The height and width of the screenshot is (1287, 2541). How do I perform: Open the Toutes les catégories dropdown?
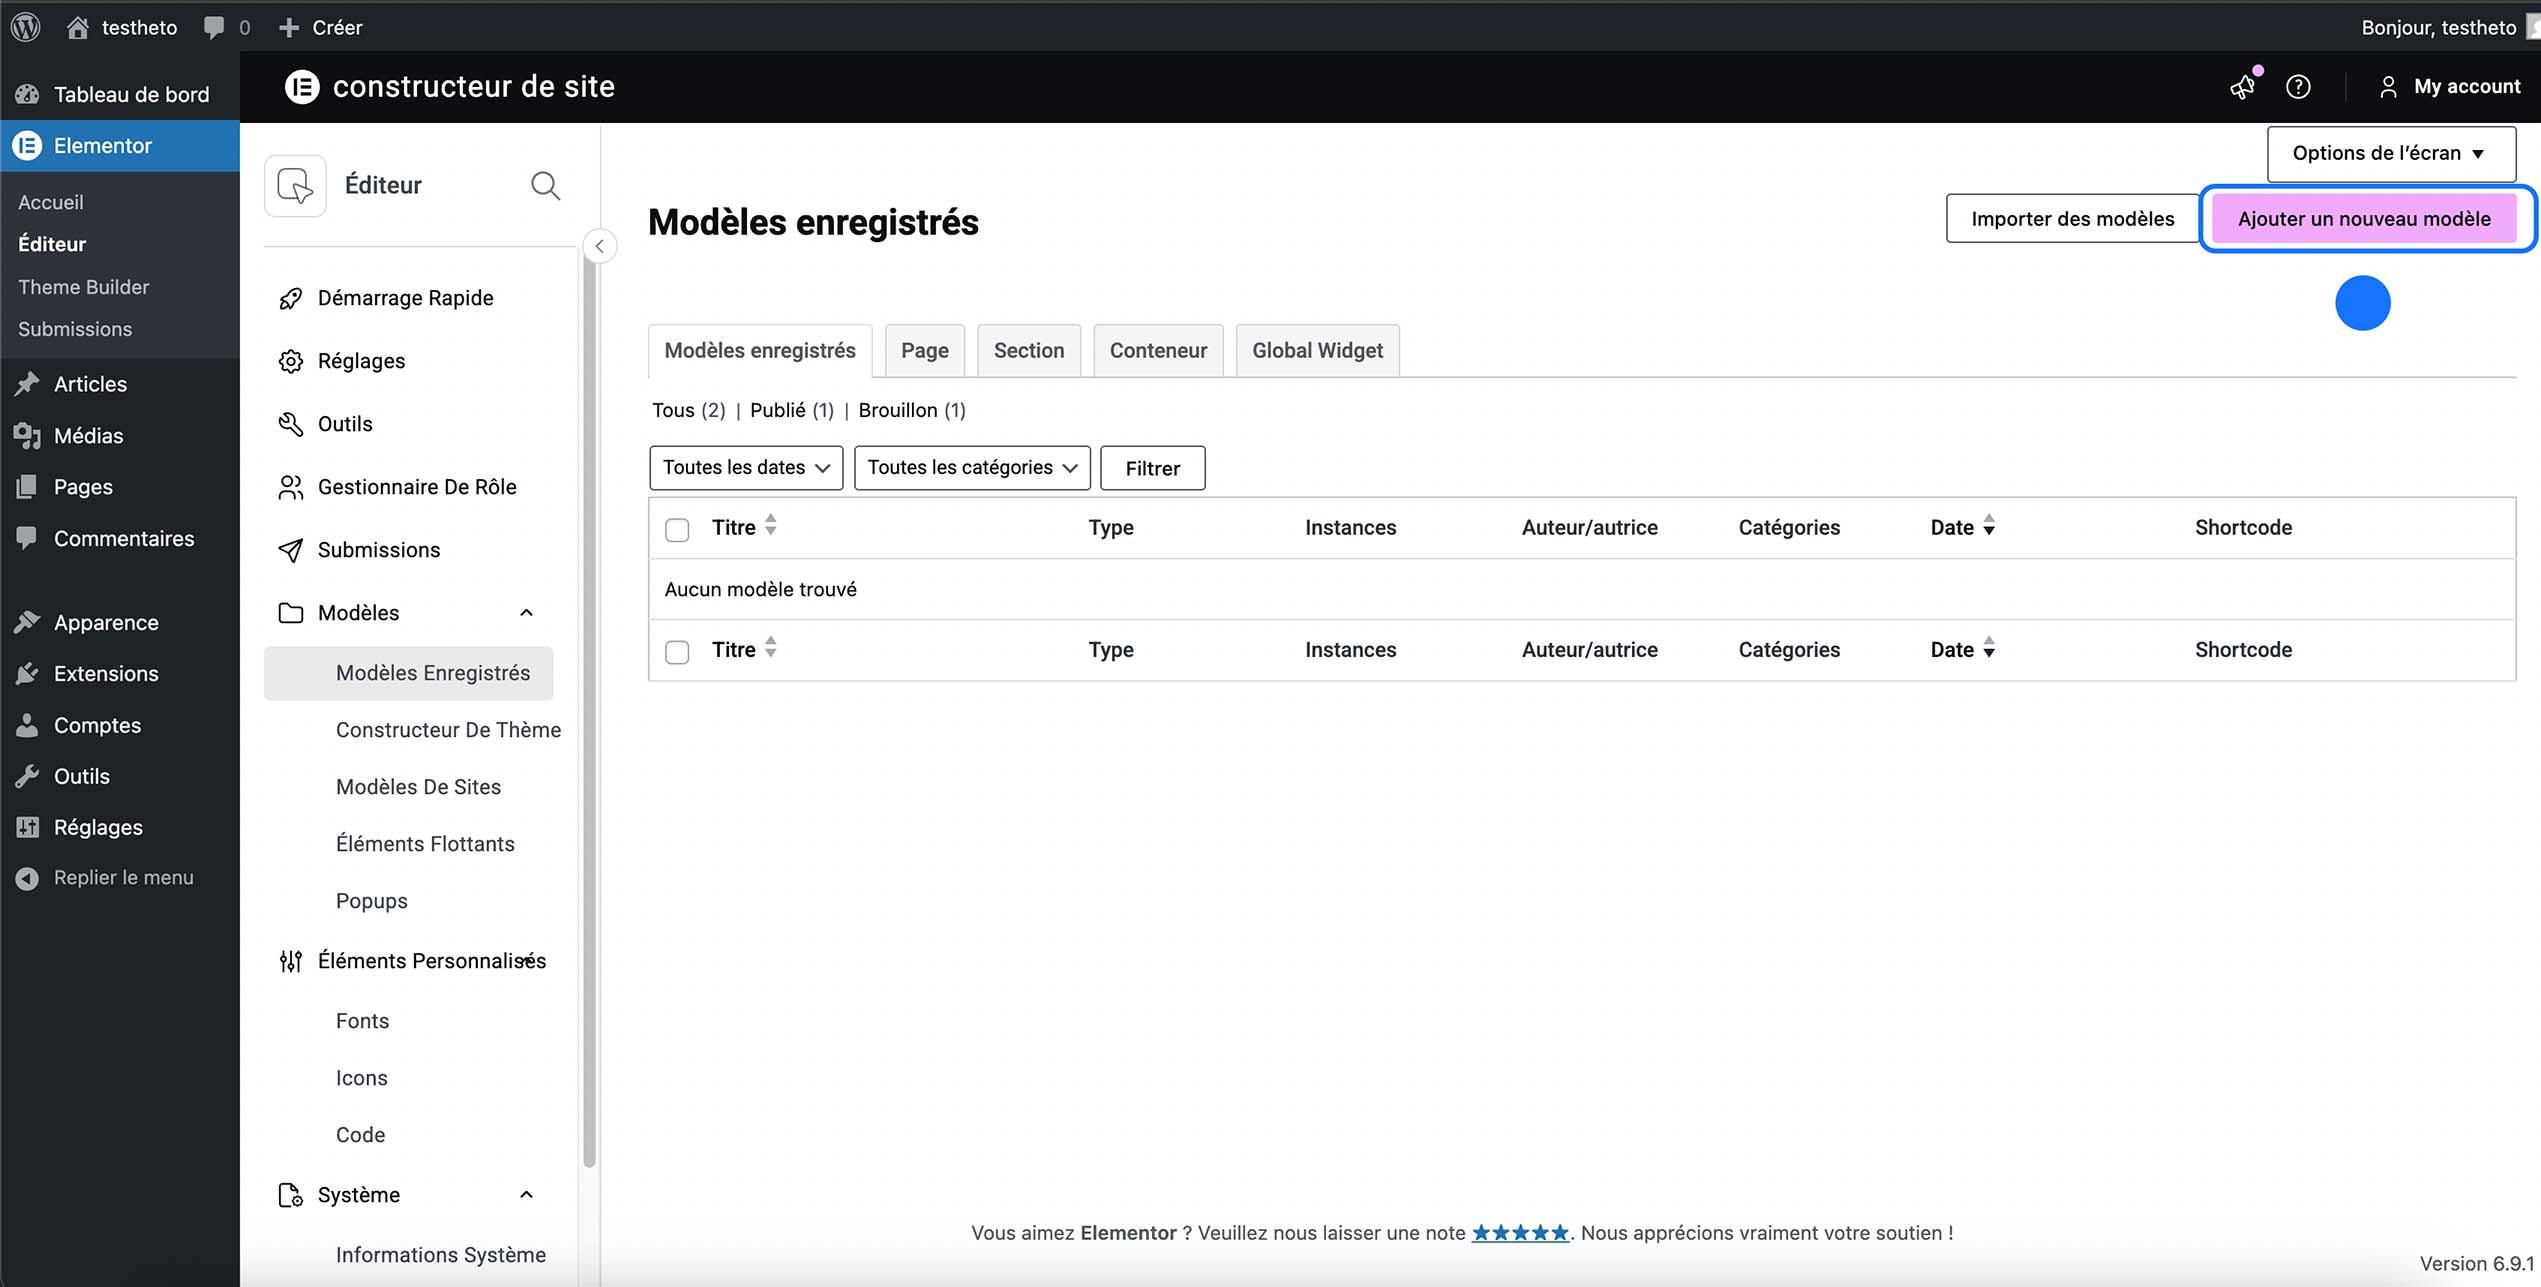pyautogui.click(x=971, y=467)
